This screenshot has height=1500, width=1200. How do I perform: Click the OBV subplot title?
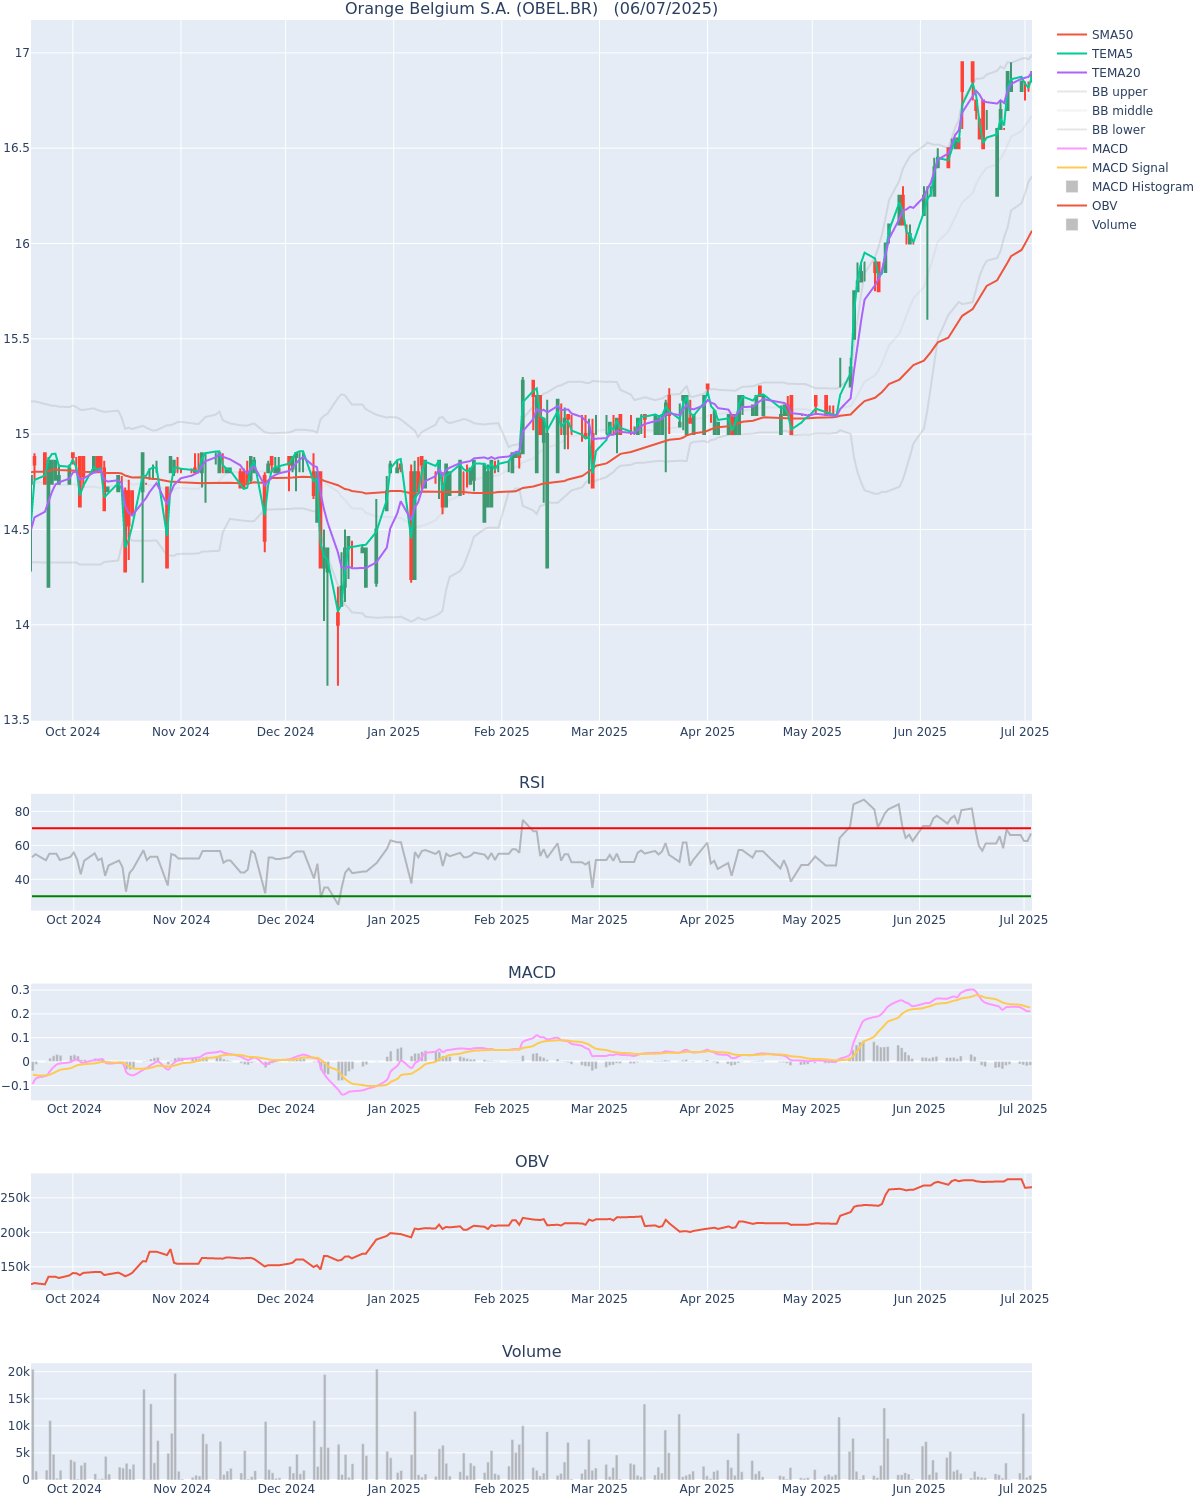pos(532,1161)
